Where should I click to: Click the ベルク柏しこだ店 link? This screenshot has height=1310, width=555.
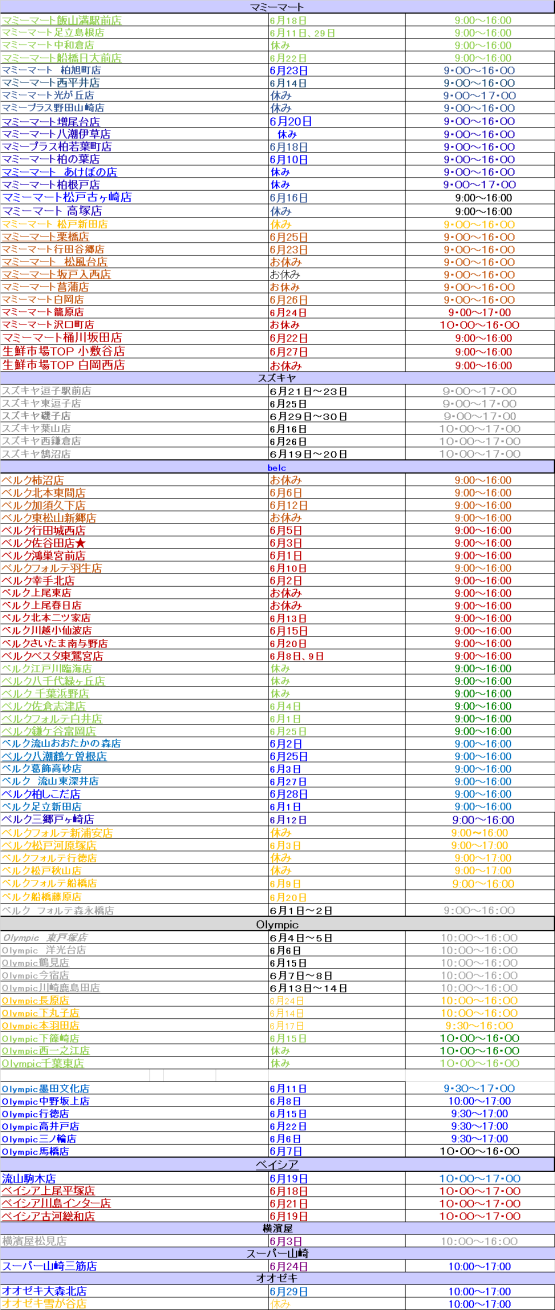coord(41,794)
